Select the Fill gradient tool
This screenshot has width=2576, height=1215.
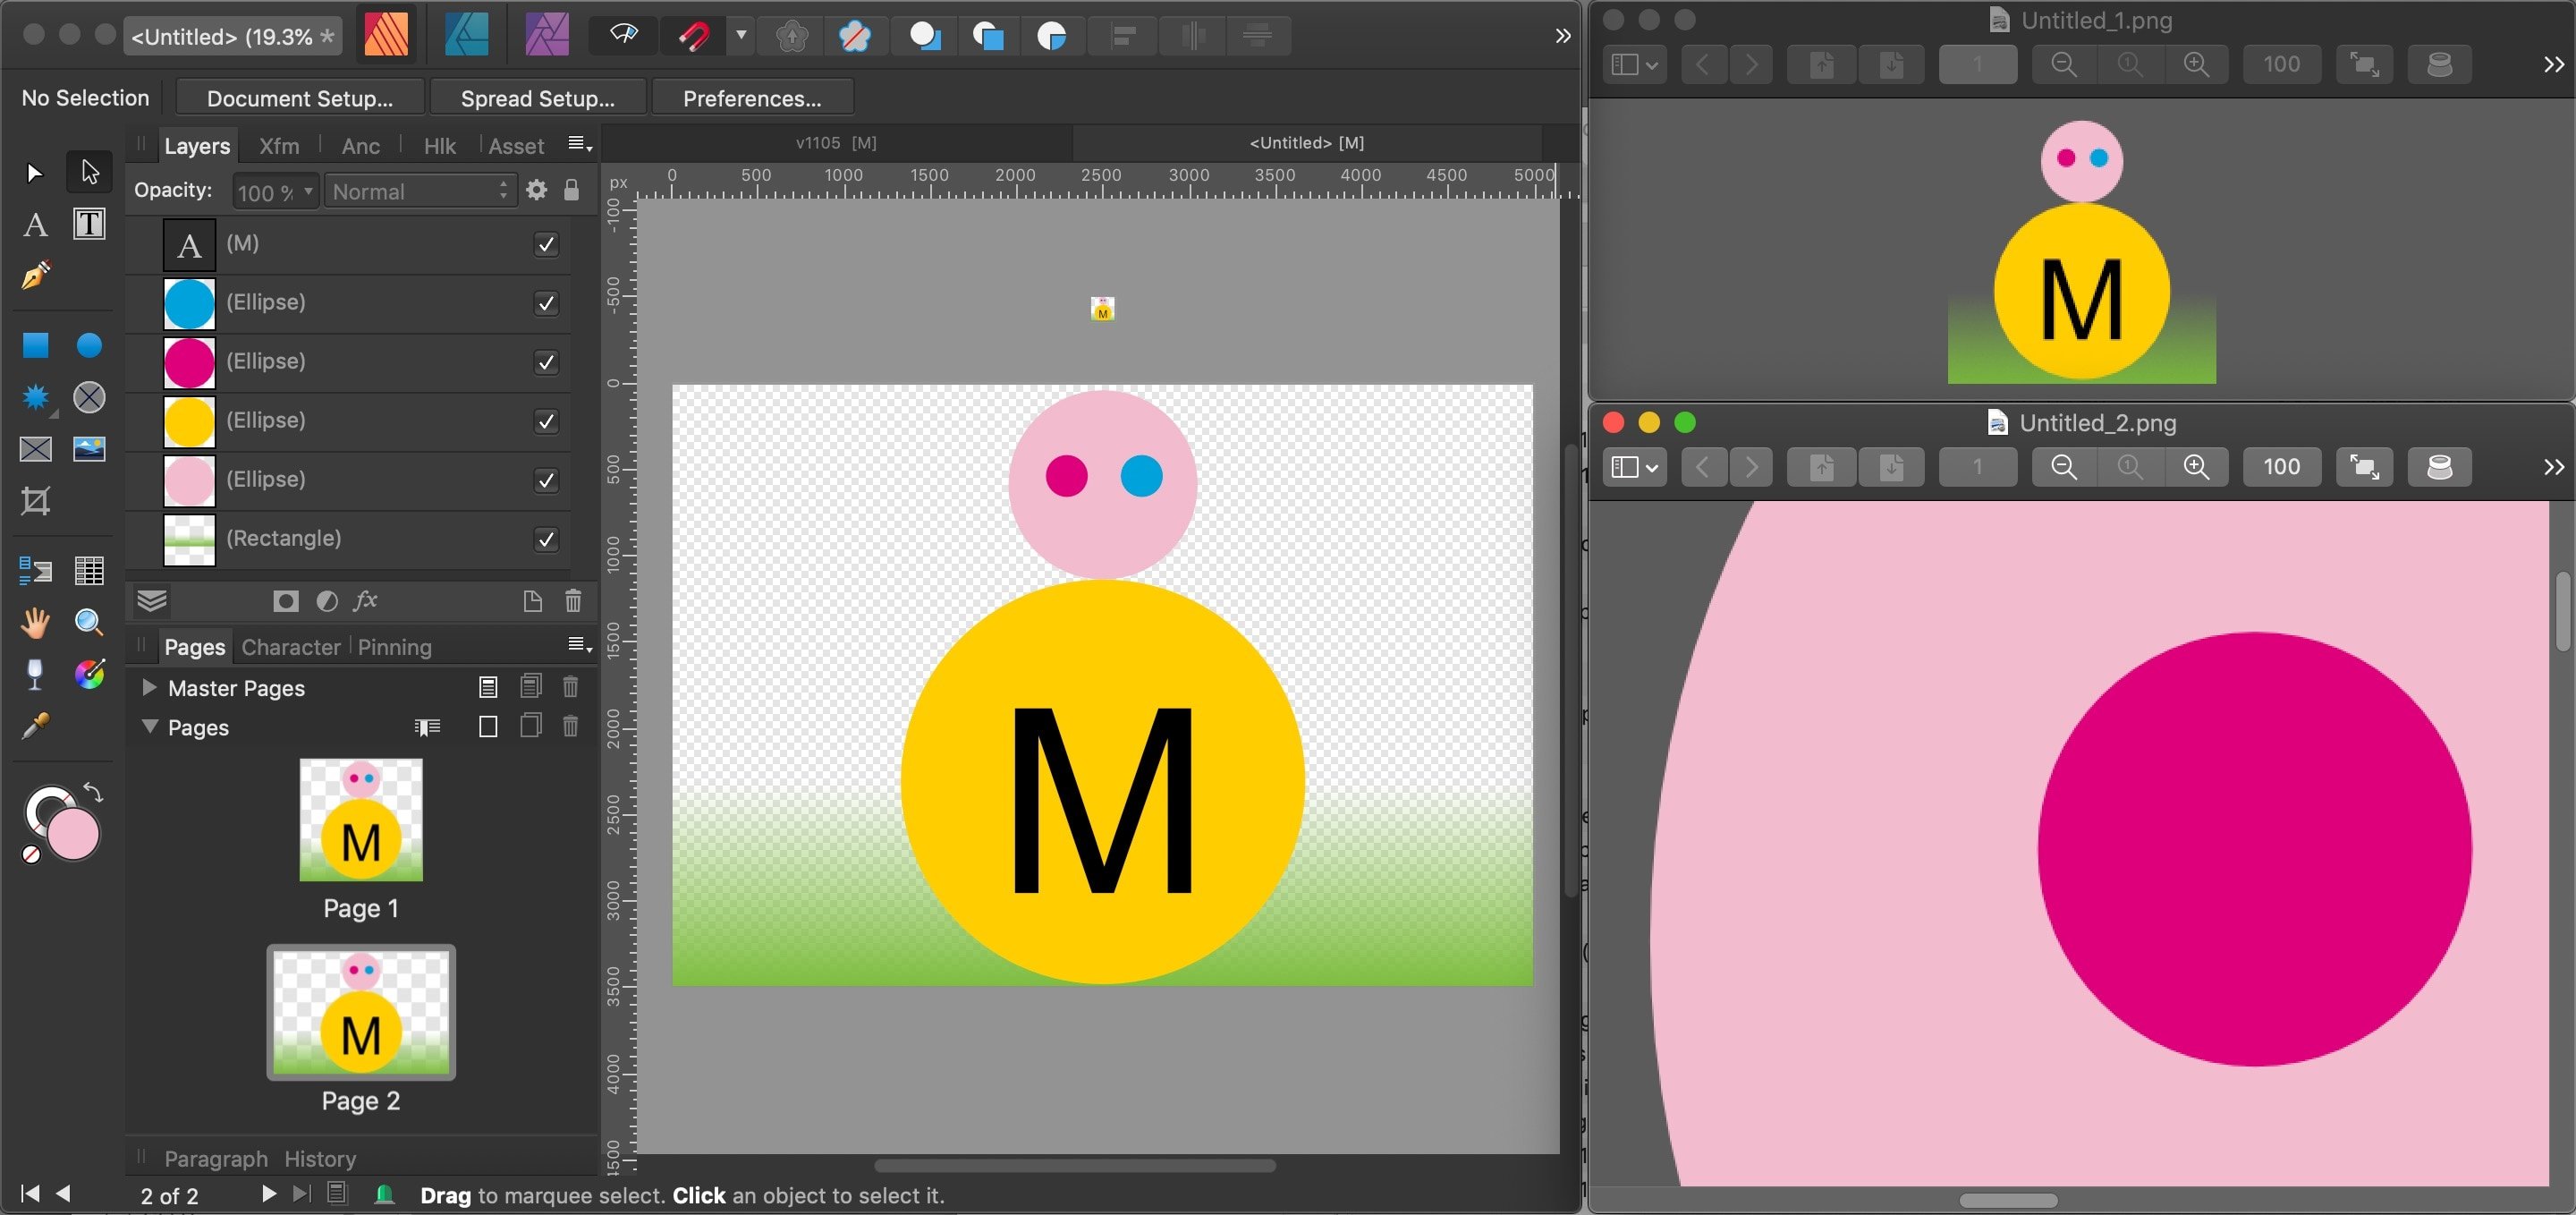click(89, 675)
